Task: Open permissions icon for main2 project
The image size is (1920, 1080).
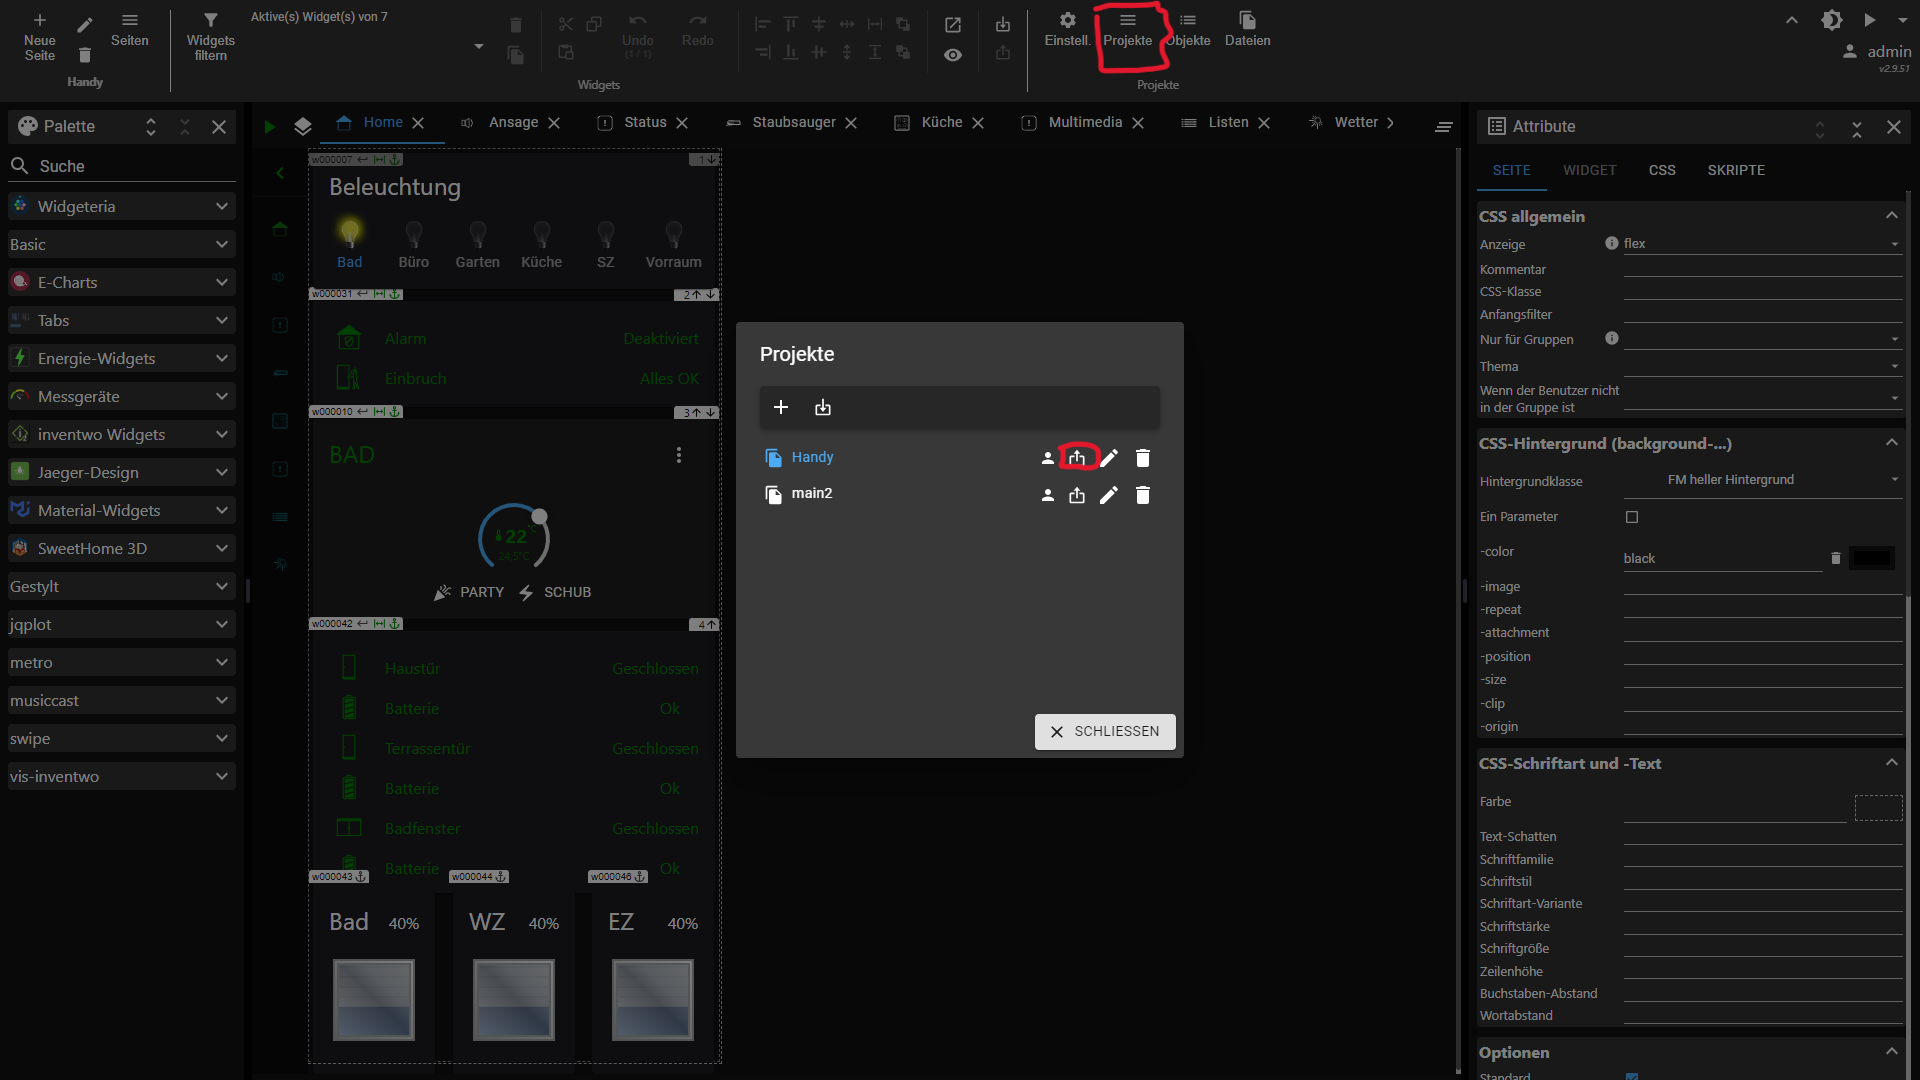Action: 1047,495
